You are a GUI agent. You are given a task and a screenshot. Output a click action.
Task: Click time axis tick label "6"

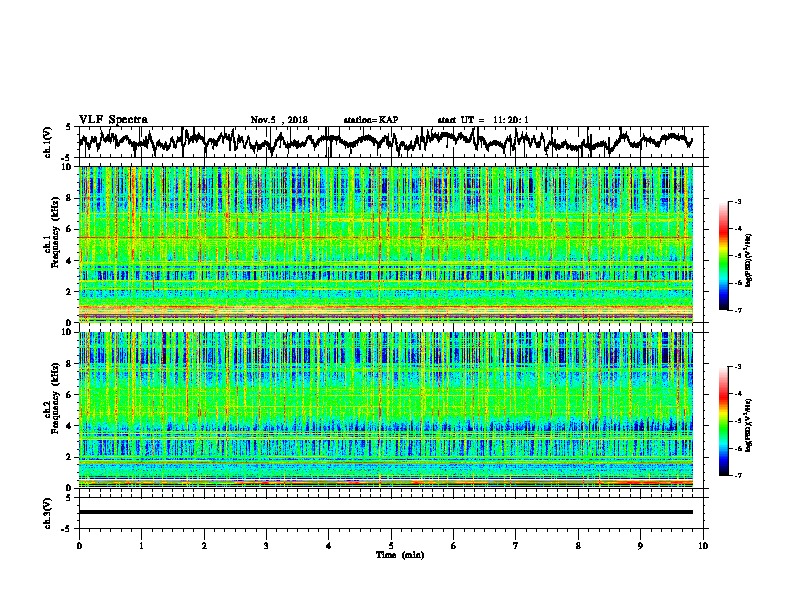pyautogui.click(x=454, y=546)
